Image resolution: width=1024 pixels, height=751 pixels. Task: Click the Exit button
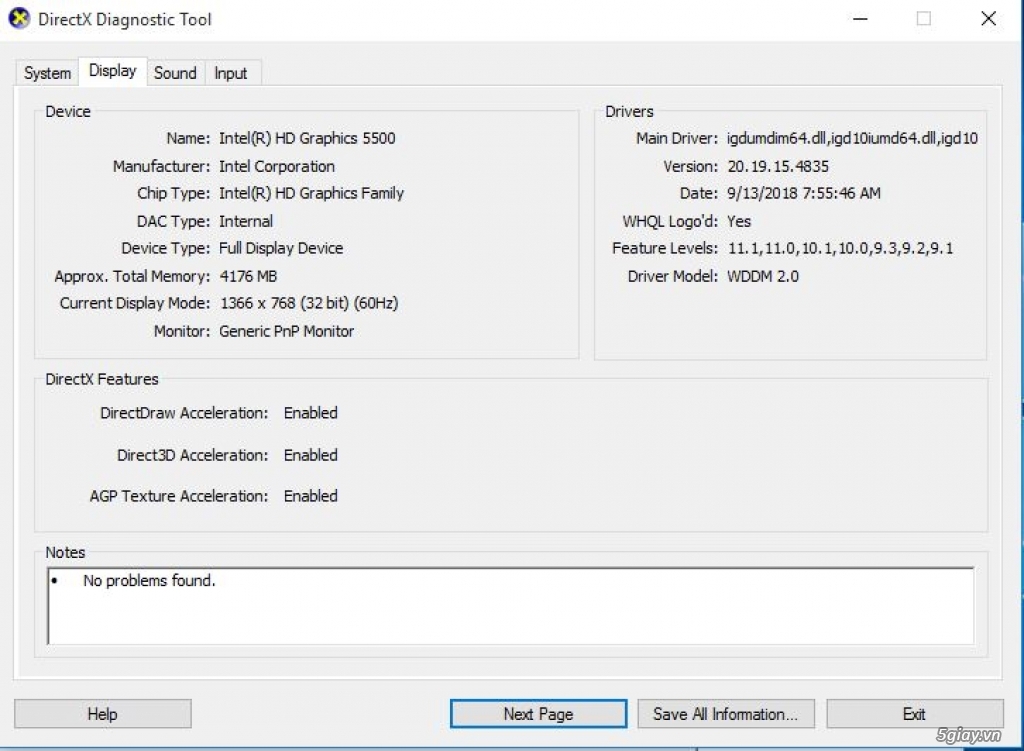[914, 713]
